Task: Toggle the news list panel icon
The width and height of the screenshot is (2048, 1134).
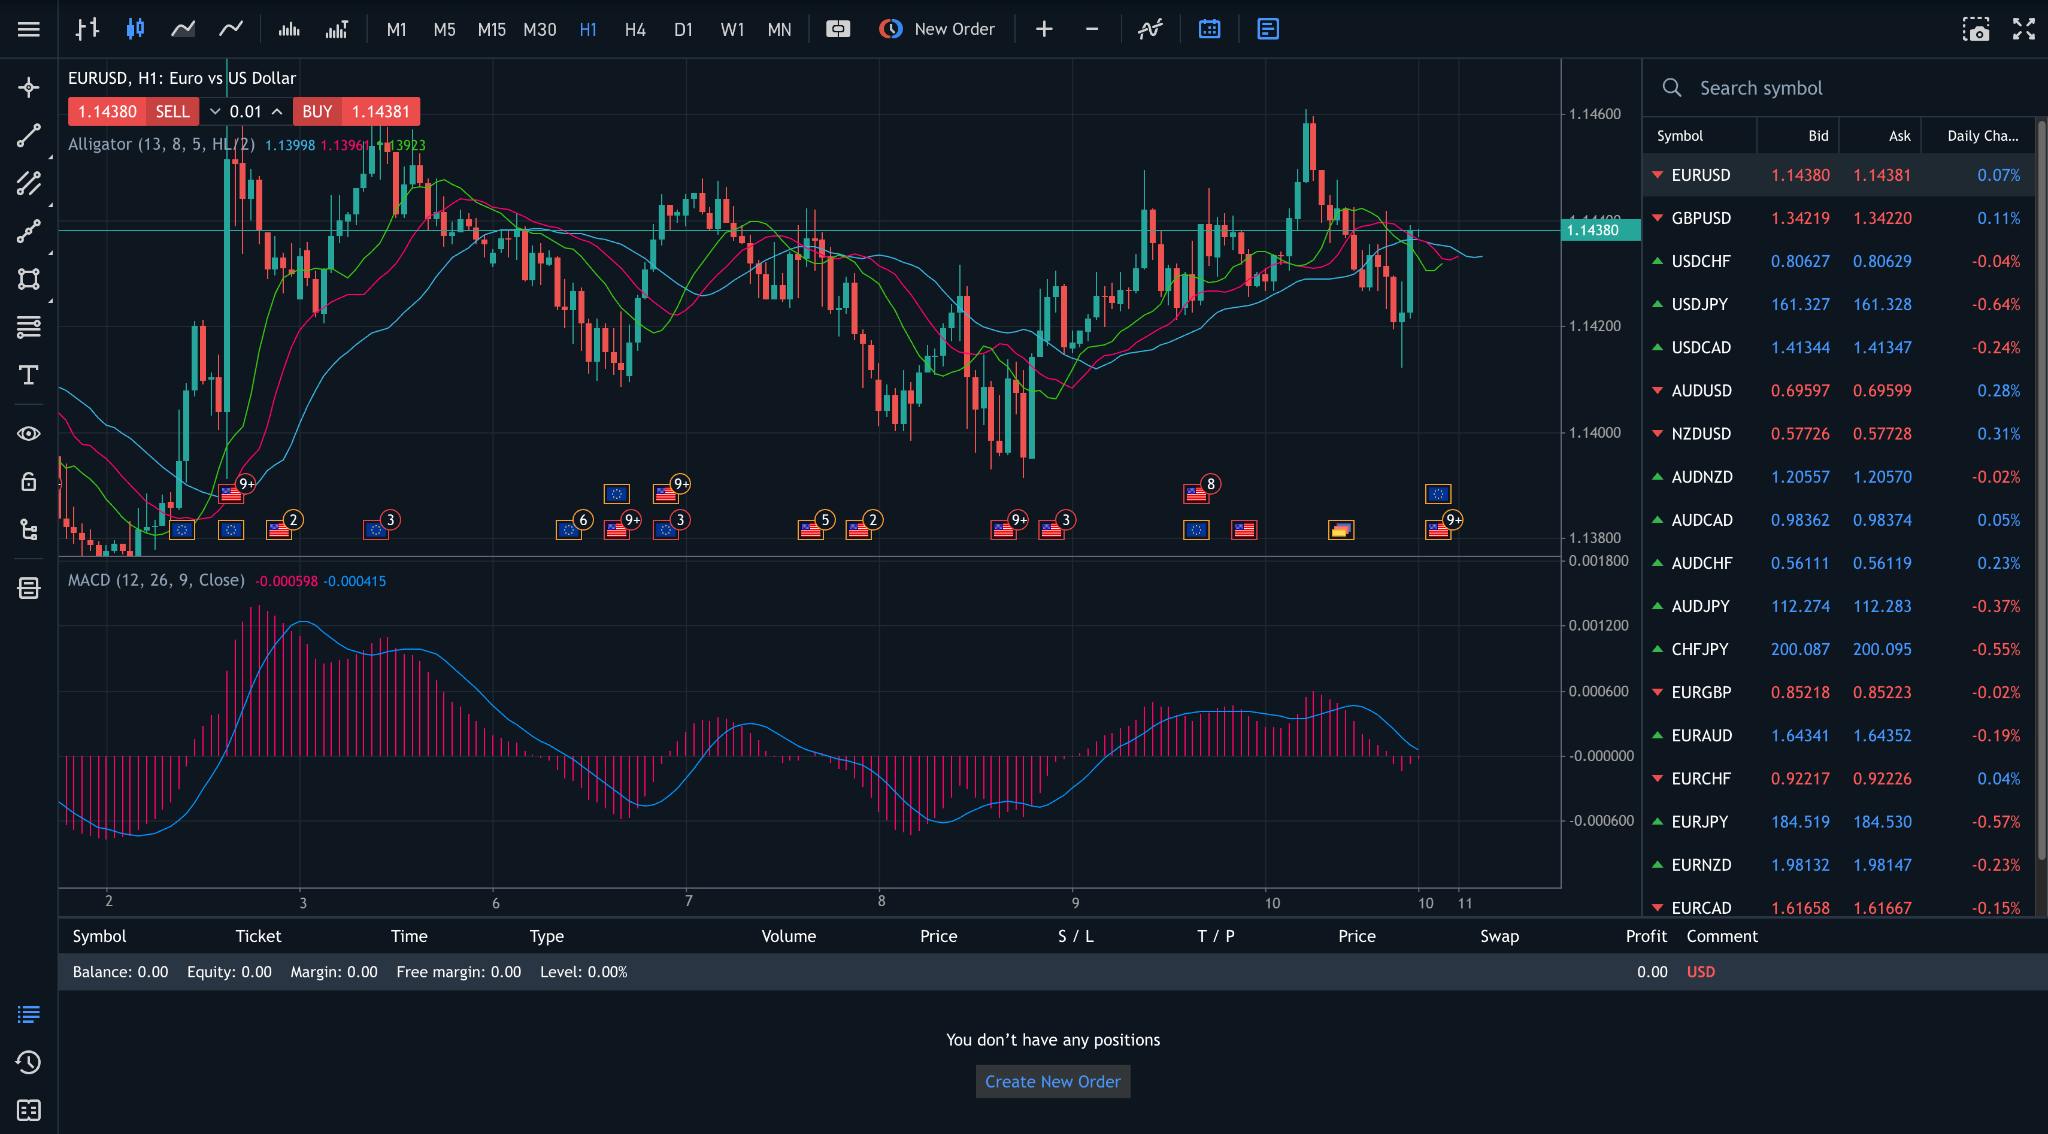Action: pos(1268,29)
